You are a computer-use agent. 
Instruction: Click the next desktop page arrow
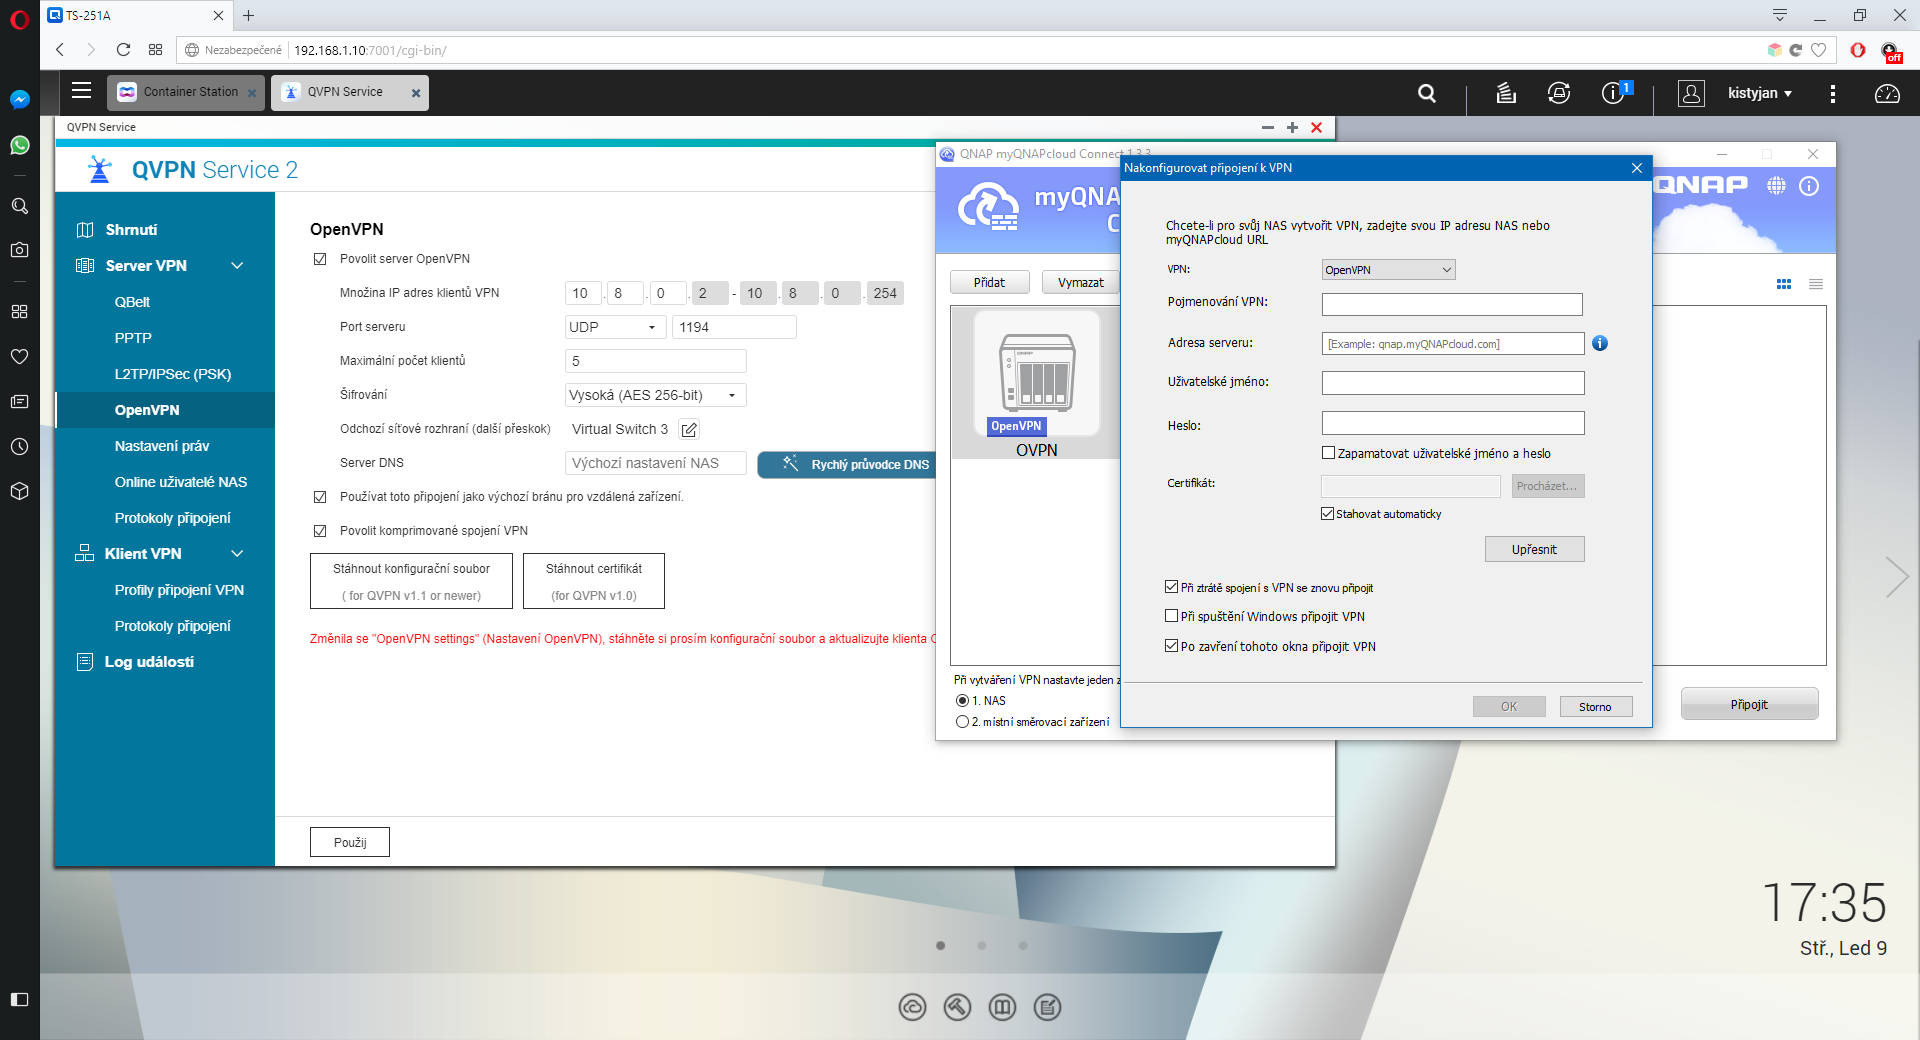click(x=1897, y=577)
